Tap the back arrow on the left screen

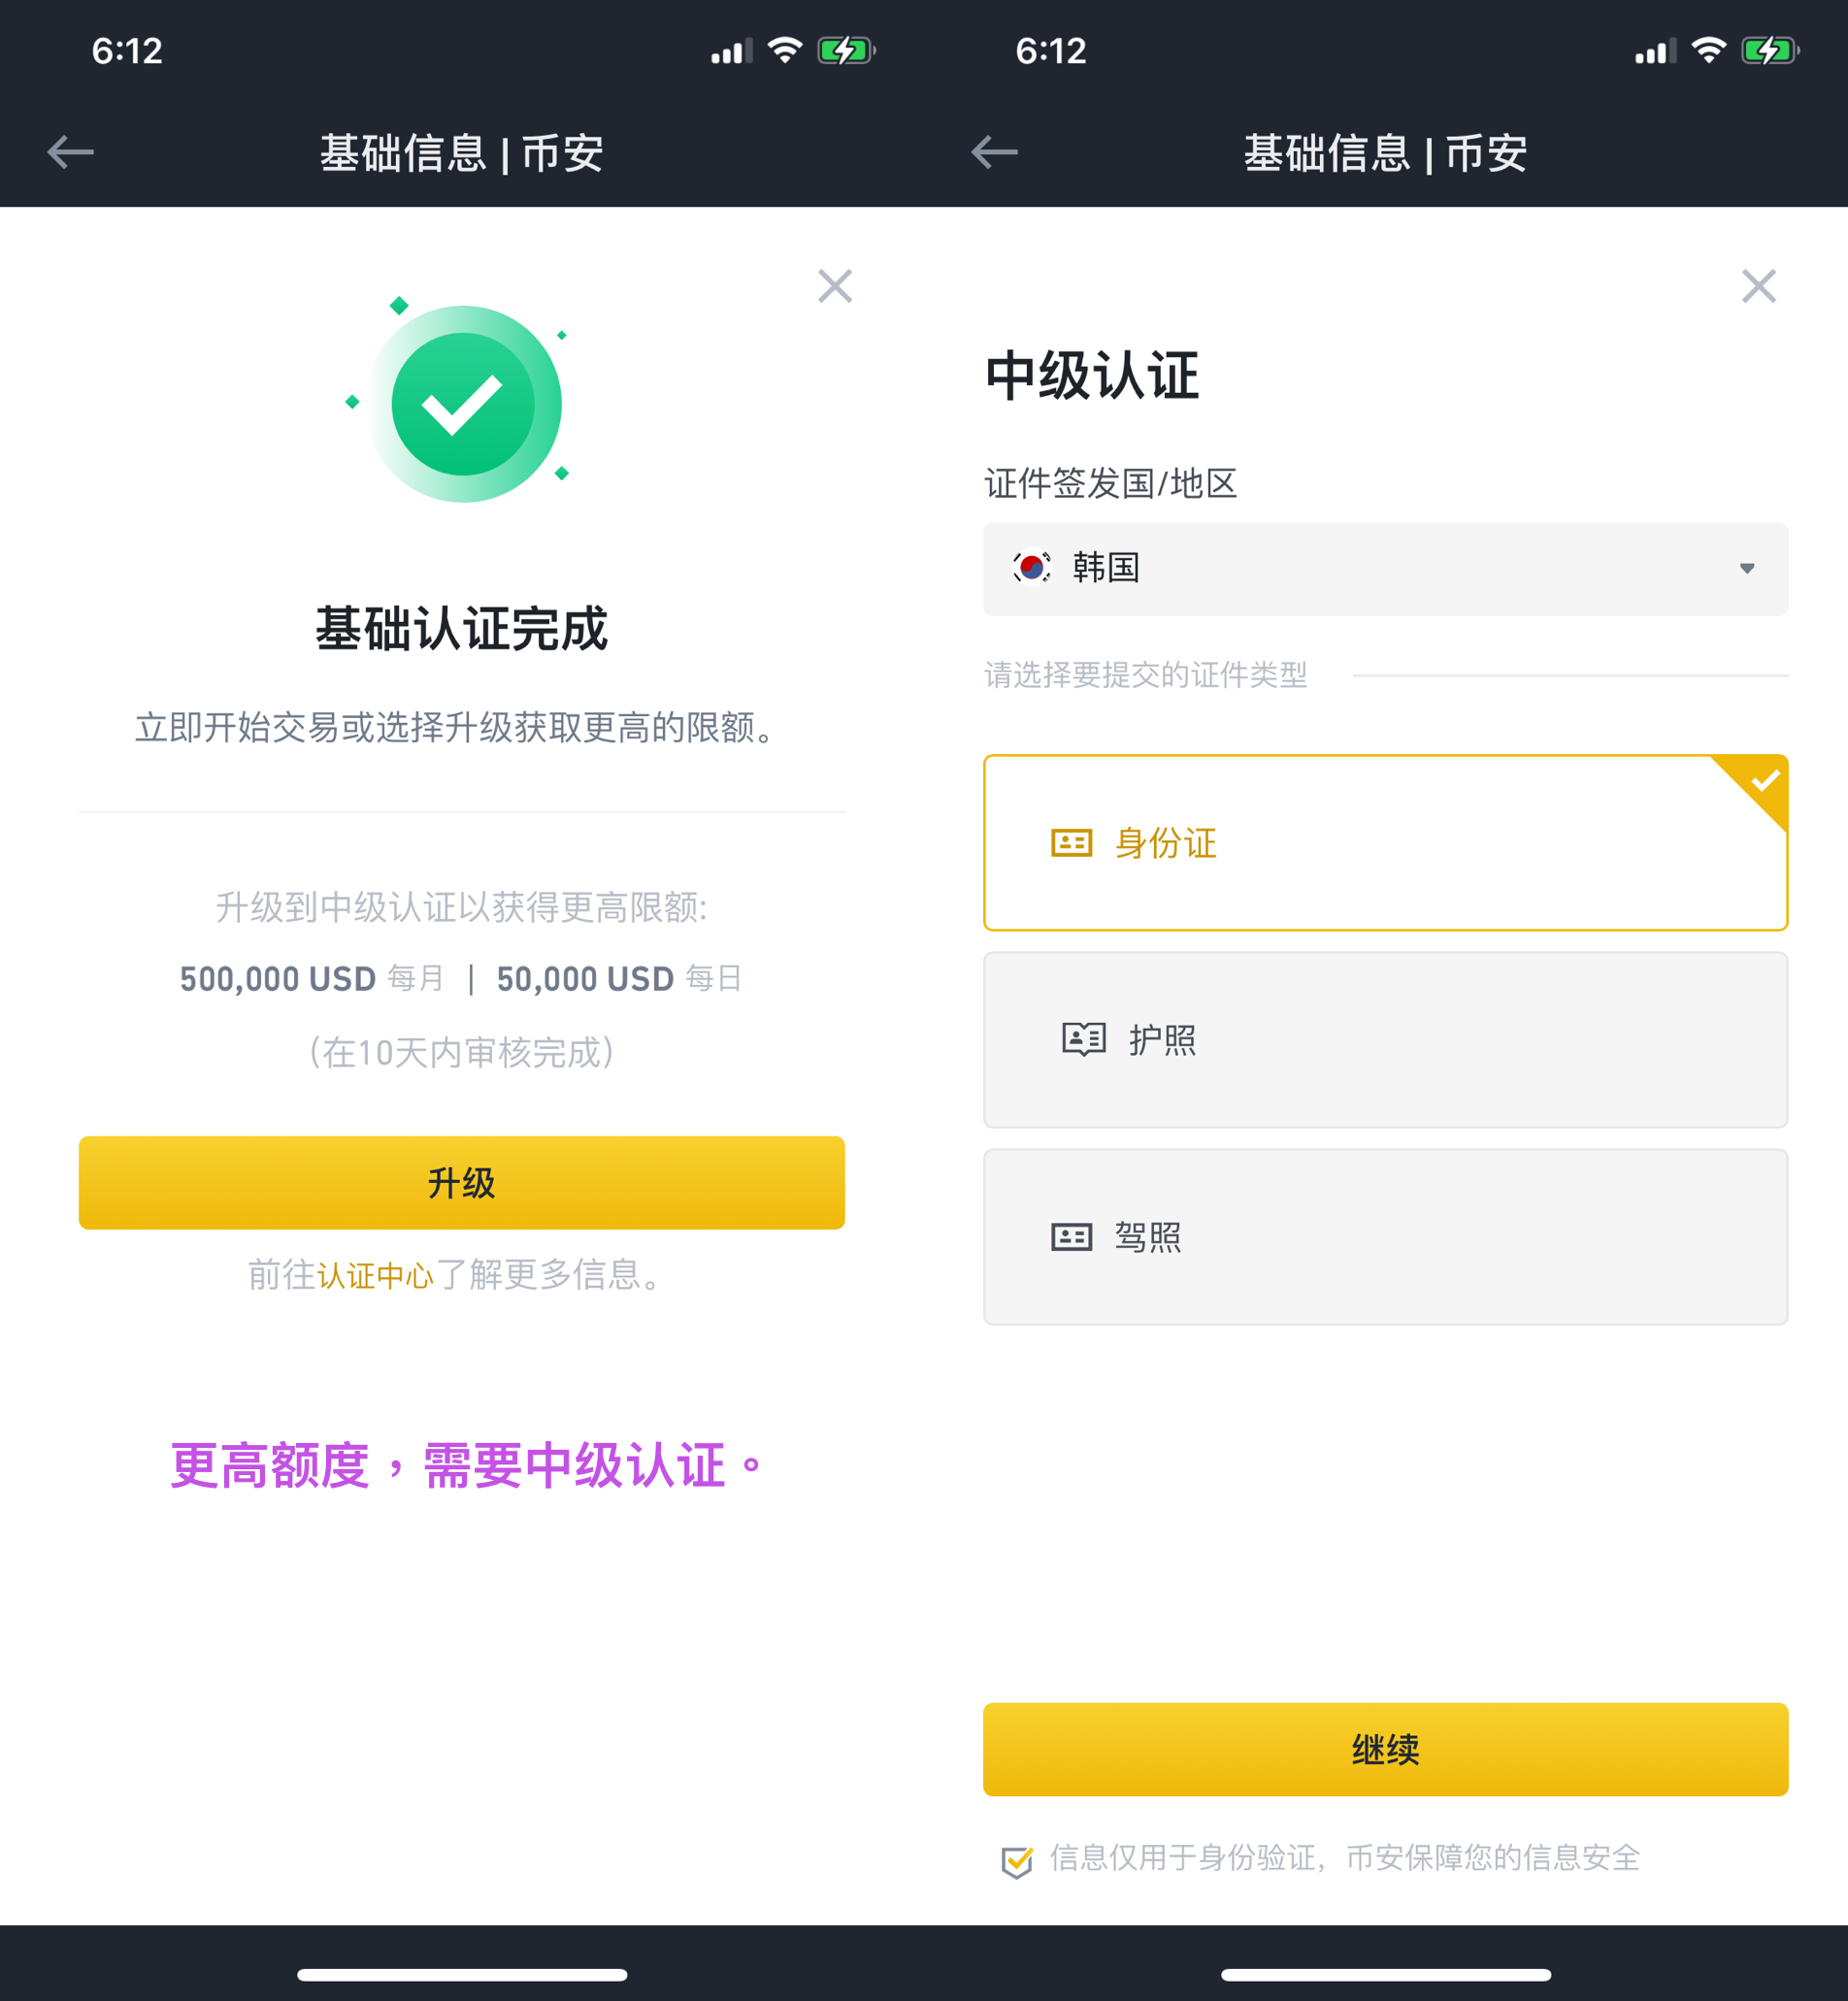(x=69, y=152)
